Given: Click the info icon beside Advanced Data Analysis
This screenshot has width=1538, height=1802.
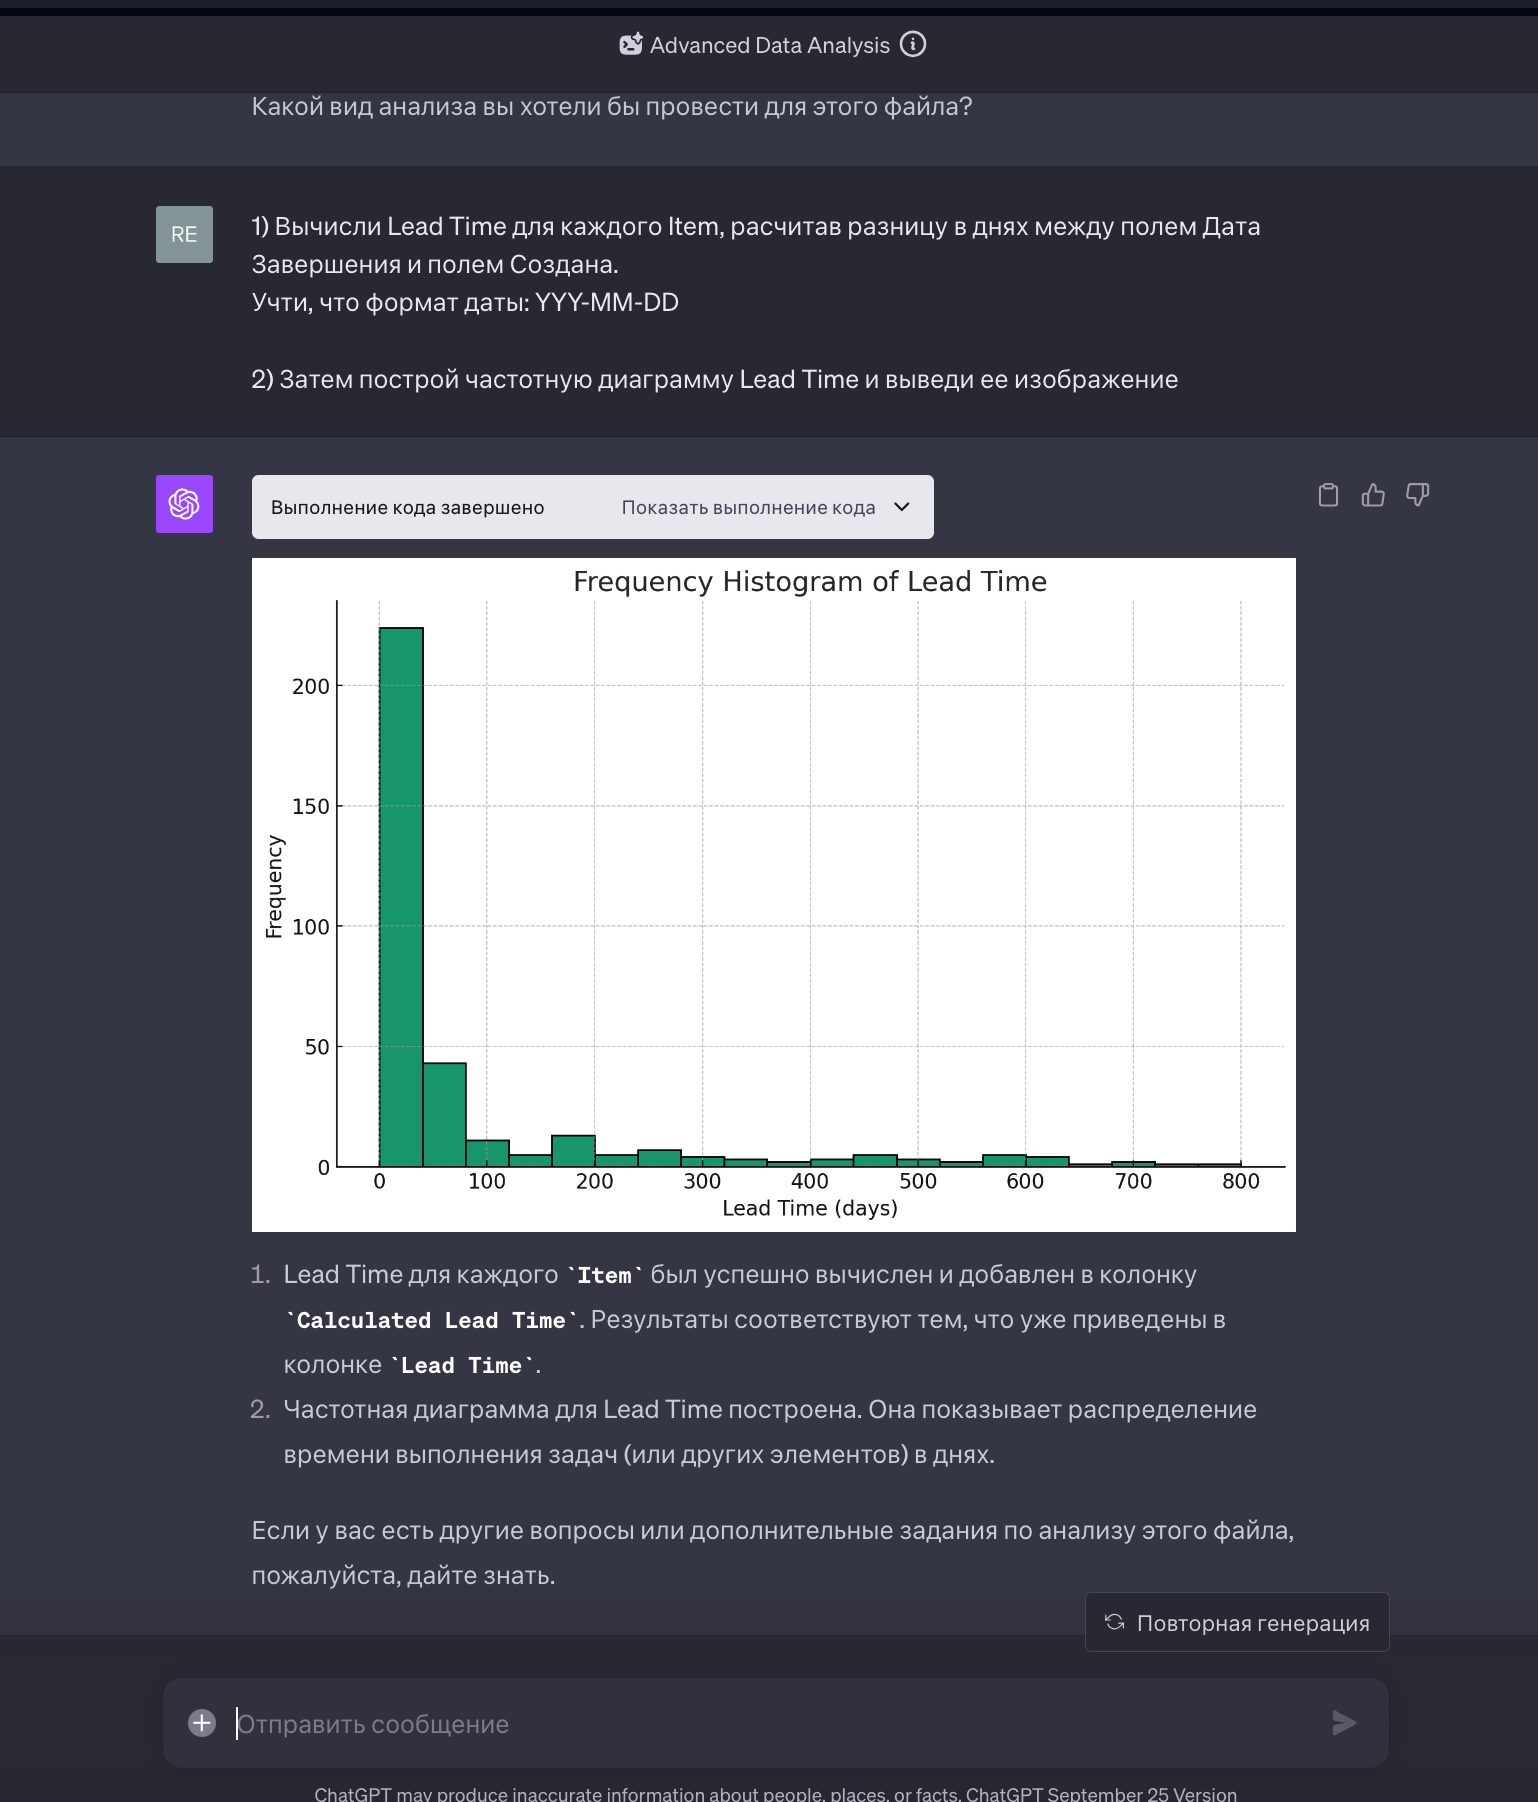Looking at the screenshot, I should click(x=913, y=45).
